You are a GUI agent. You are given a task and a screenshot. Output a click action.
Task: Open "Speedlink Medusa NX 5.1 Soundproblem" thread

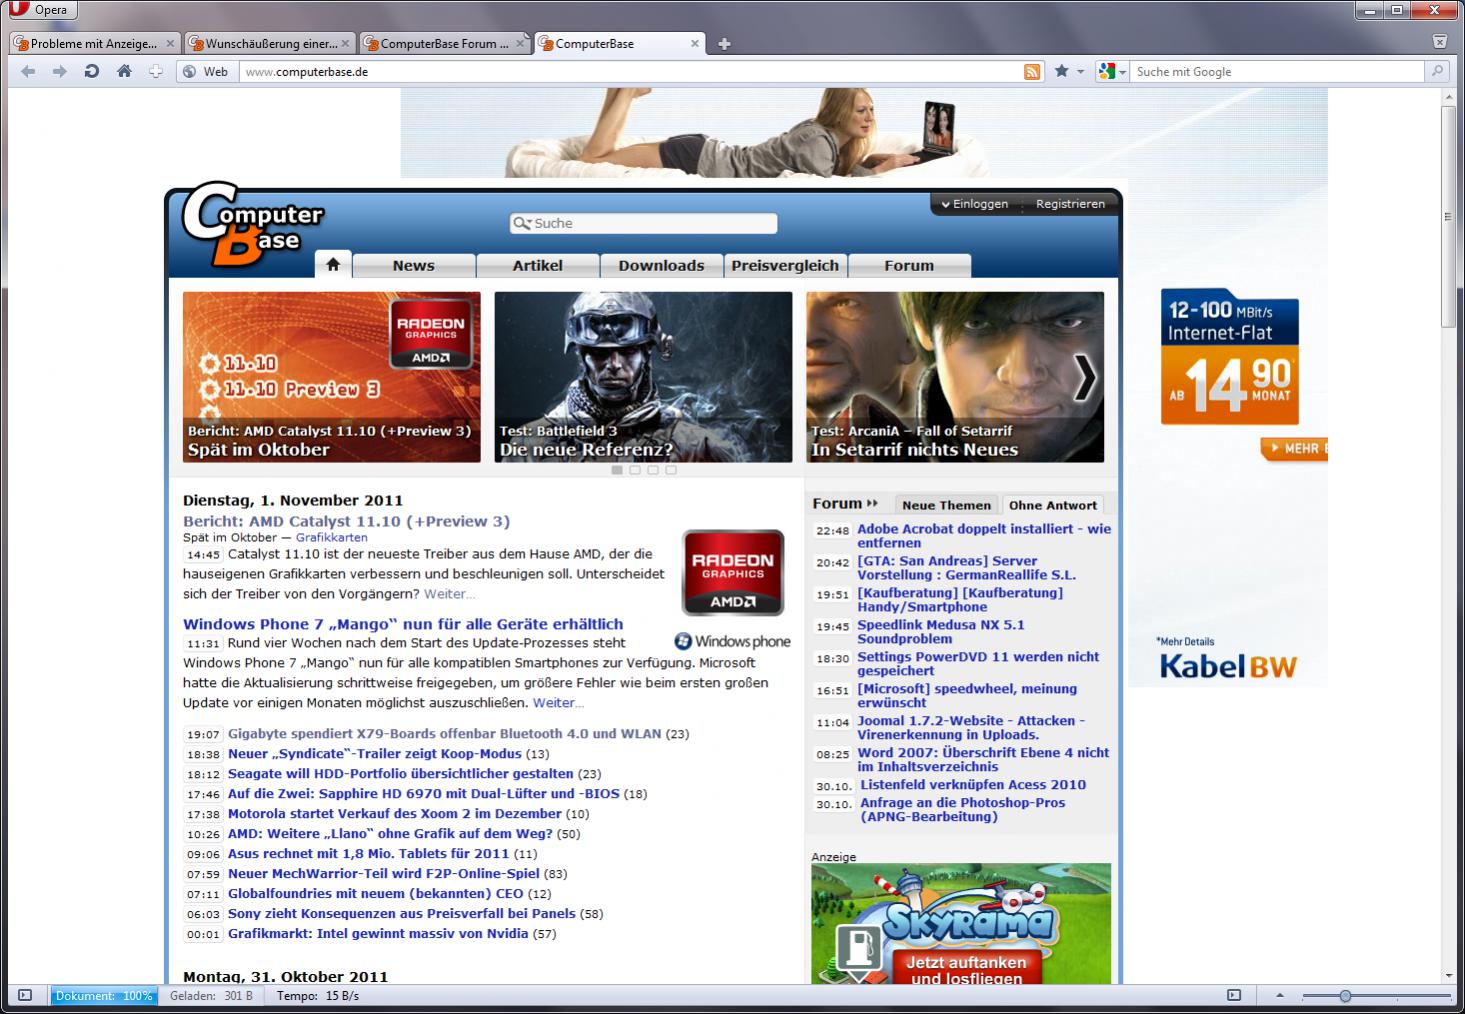point(941,632)
